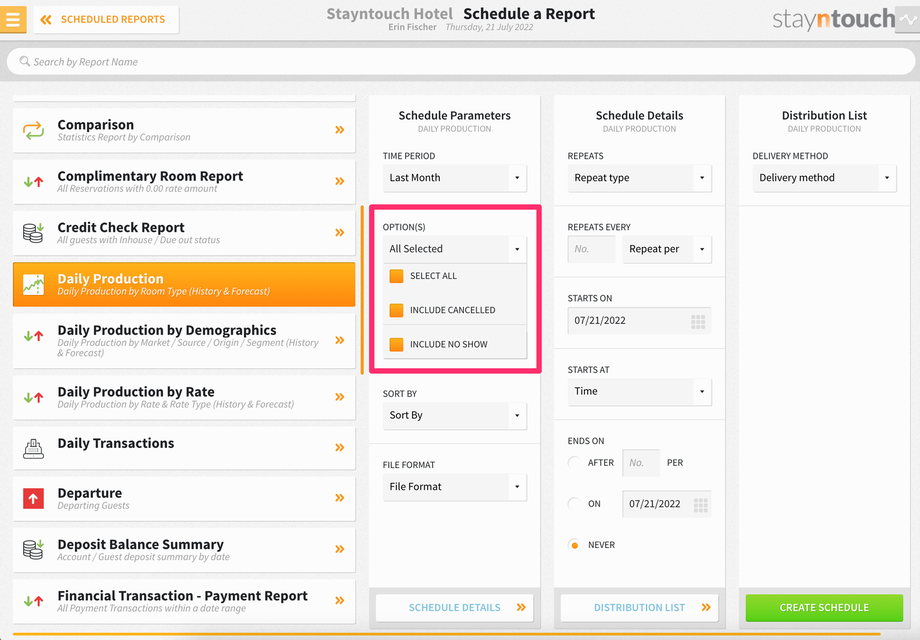The height and width of the screenshot is (640, 920).
Task: Select the On radio button under Ends On
Action: 574,504
